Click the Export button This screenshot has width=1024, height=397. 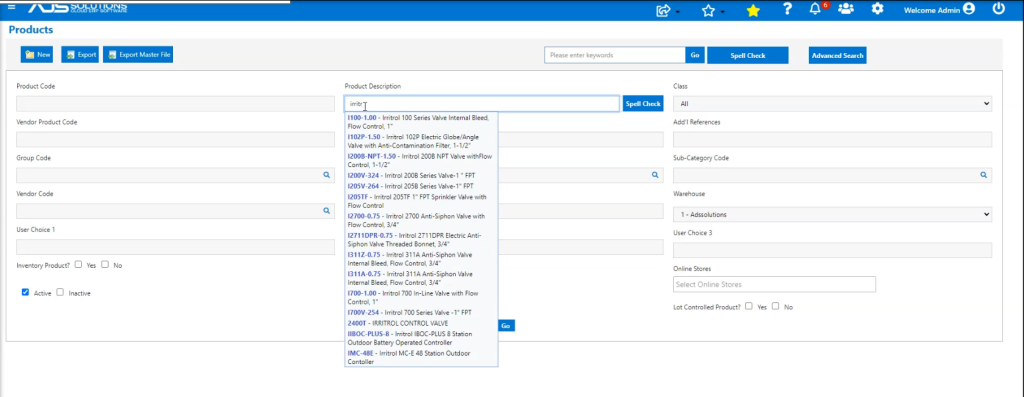80,55
